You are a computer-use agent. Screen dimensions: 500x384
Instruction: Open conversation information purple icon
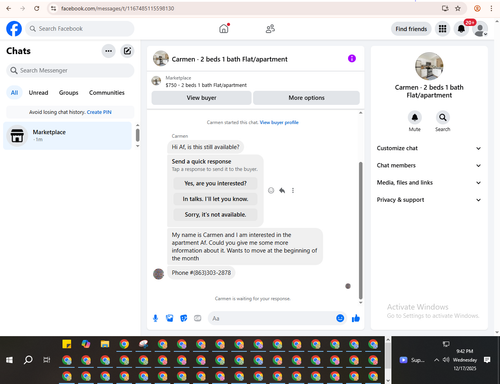pyautogui.click(x=352, y=59)
